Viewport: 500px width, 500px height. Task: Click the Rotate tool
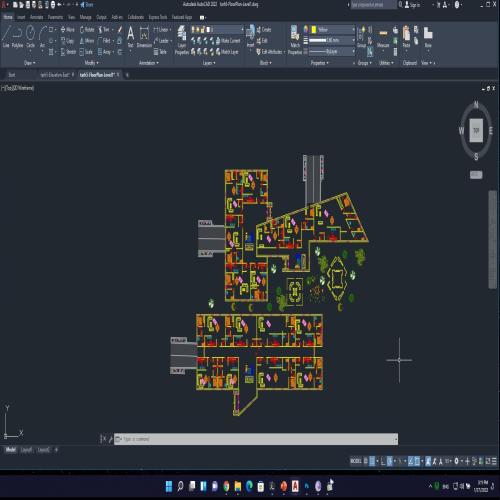(x=87, y=30)
